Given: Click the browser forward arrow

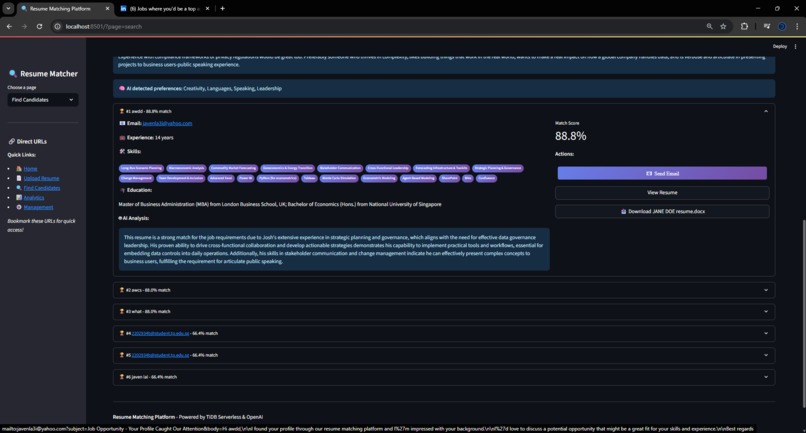Looking at the screenshot, I should click(24, 26).
